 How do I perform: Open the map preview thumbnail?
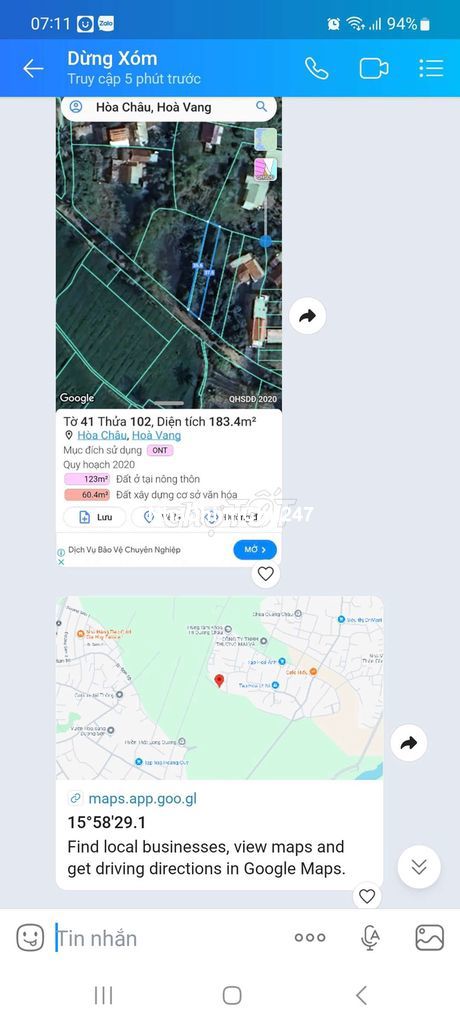point(220,688)
